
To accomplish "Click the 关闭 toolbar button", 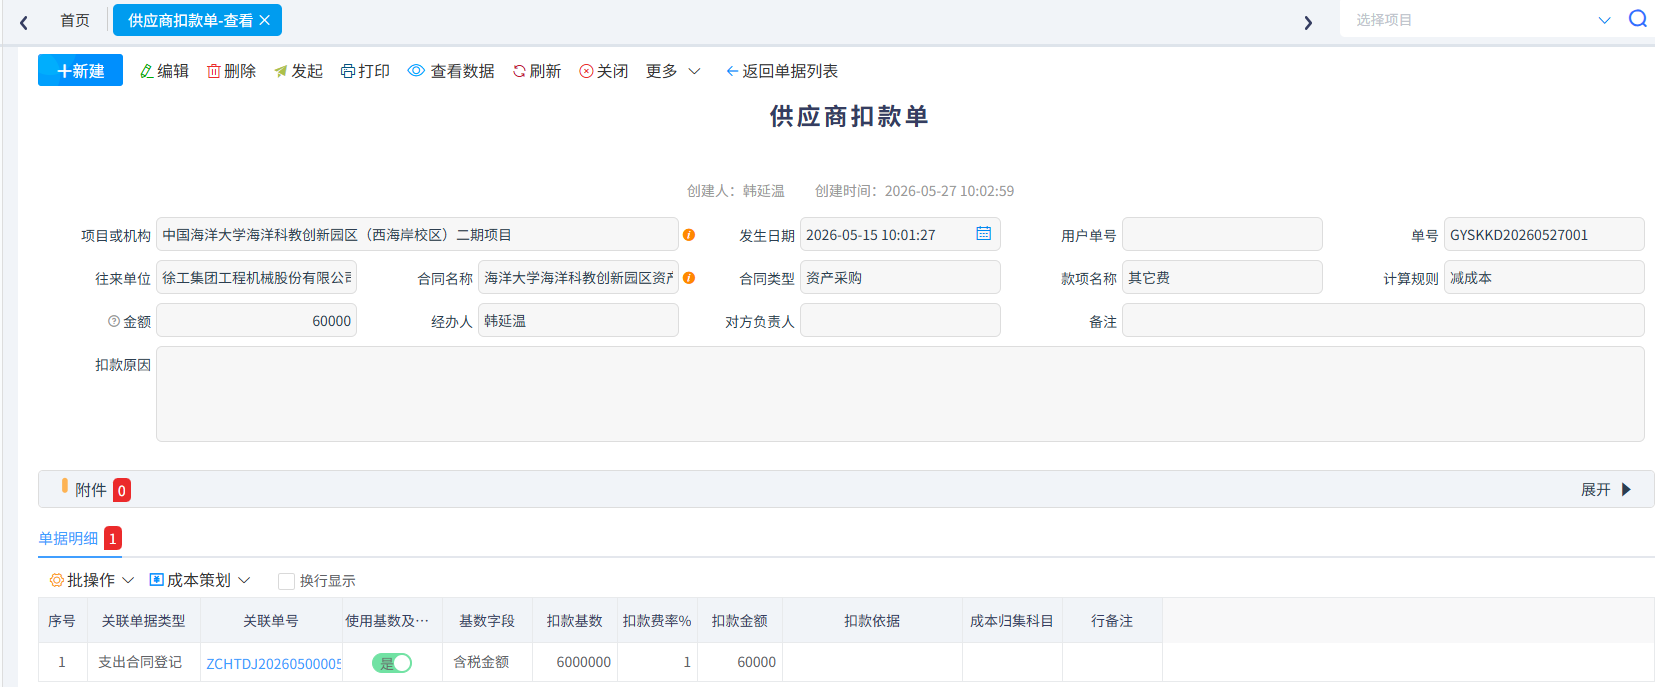I will click(x=604, y=71).
